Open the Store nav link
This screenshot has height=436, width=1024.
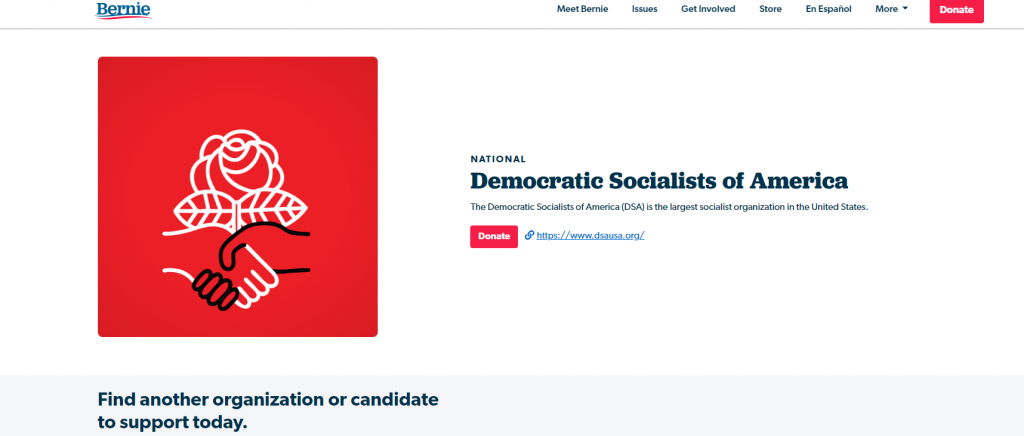point(770,9)
